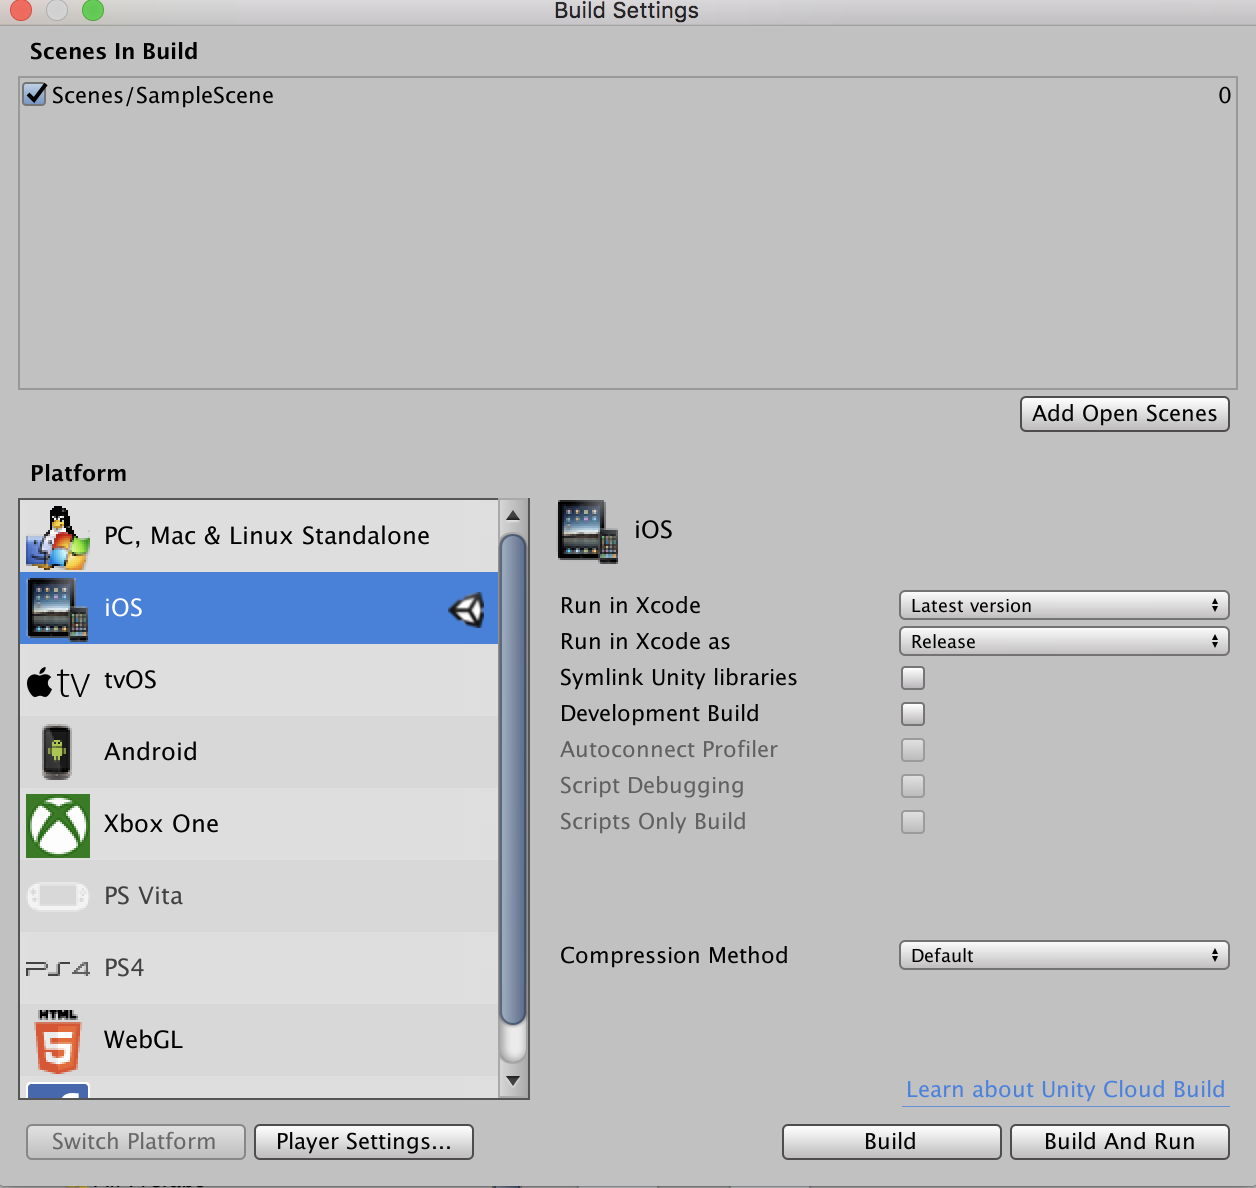Image resolution: width=1256 pixels, height=1188 pixels.
Task: Open Run in Xcode as Release dropdown
Action: point(1064,641)
